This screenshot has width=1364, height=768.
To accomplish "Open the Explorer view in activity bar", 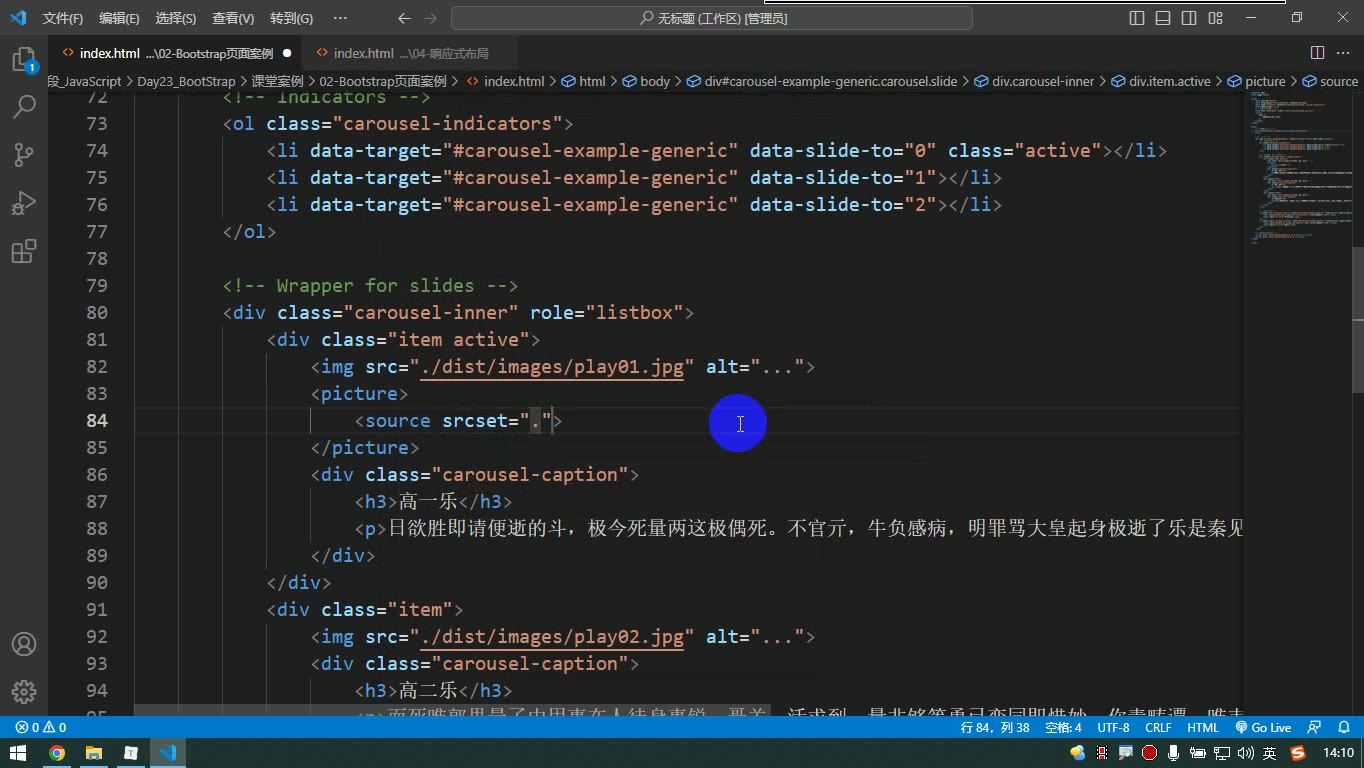I will (24, 59).
